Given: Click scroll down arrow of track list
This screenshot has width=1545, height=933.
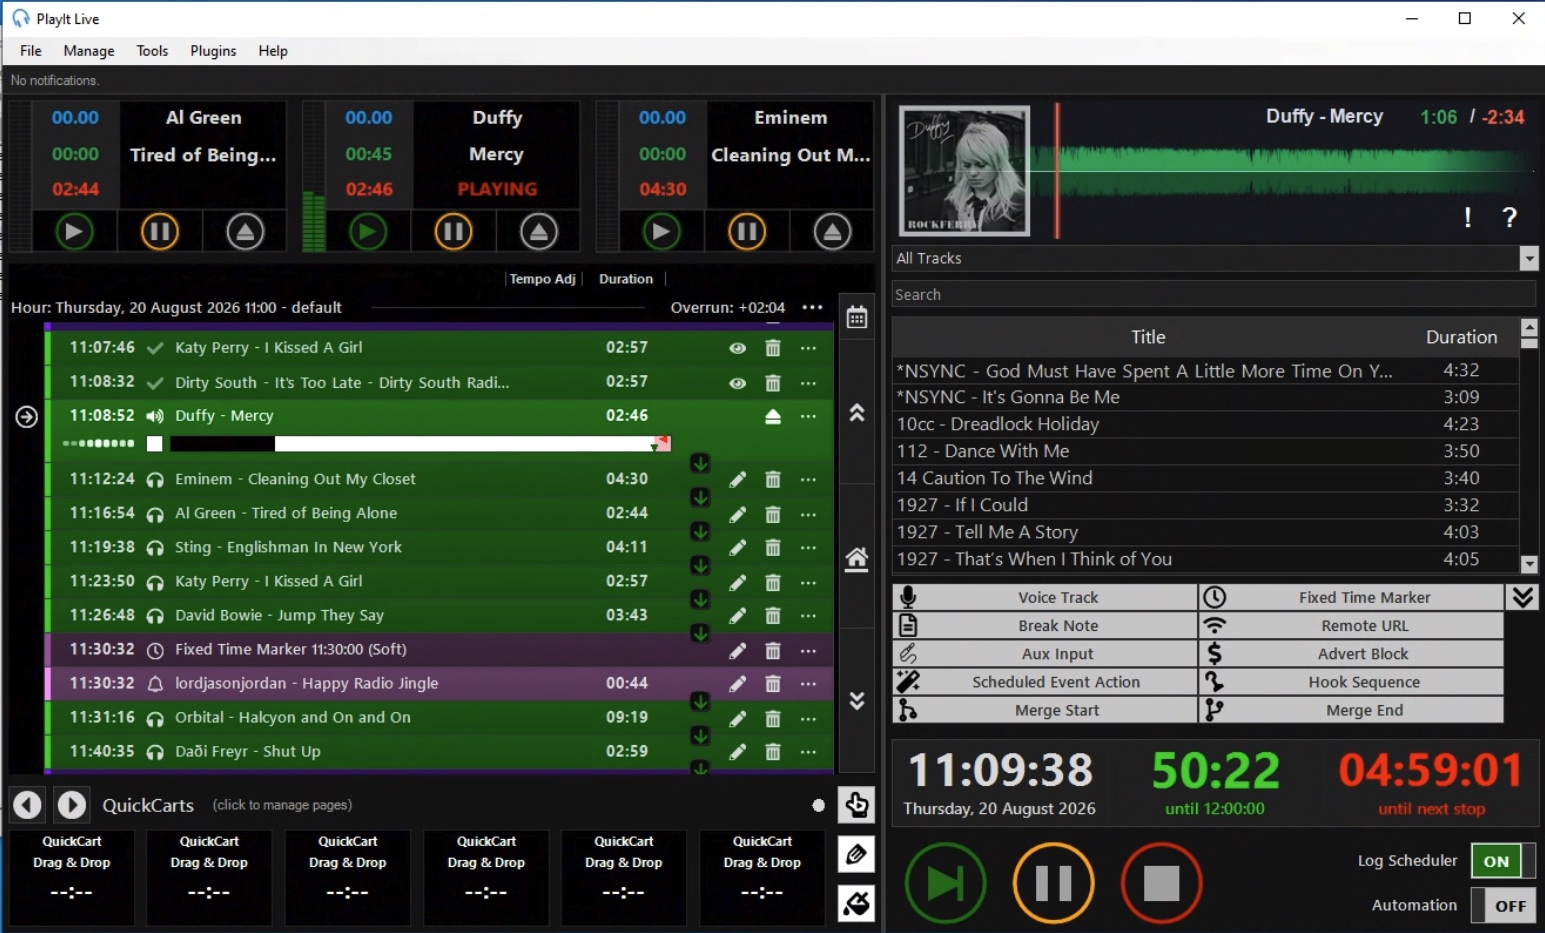Looking at the screenshot, I should click(x=1528, y=564).
